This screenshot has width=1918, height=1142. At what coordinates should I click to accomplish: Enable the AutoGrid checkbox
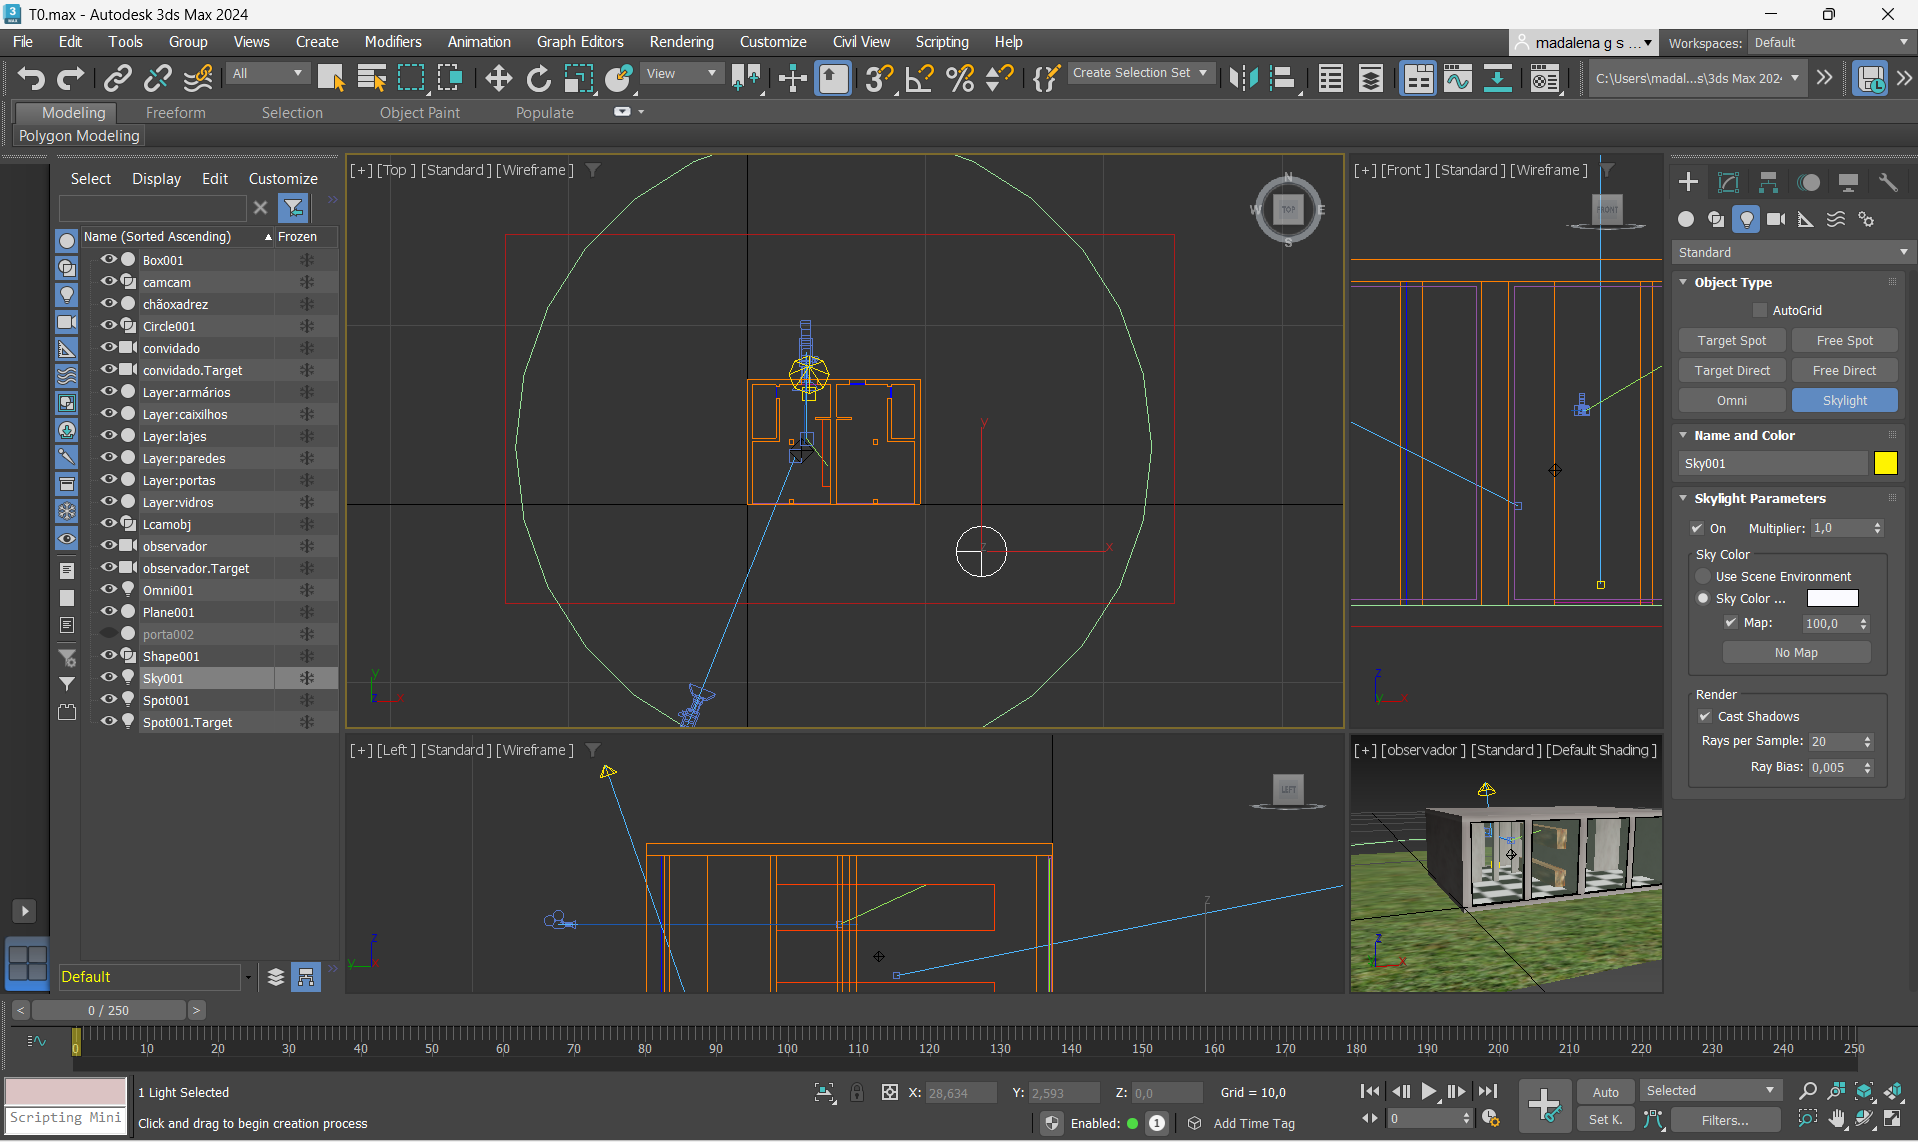click(1760, 311)
